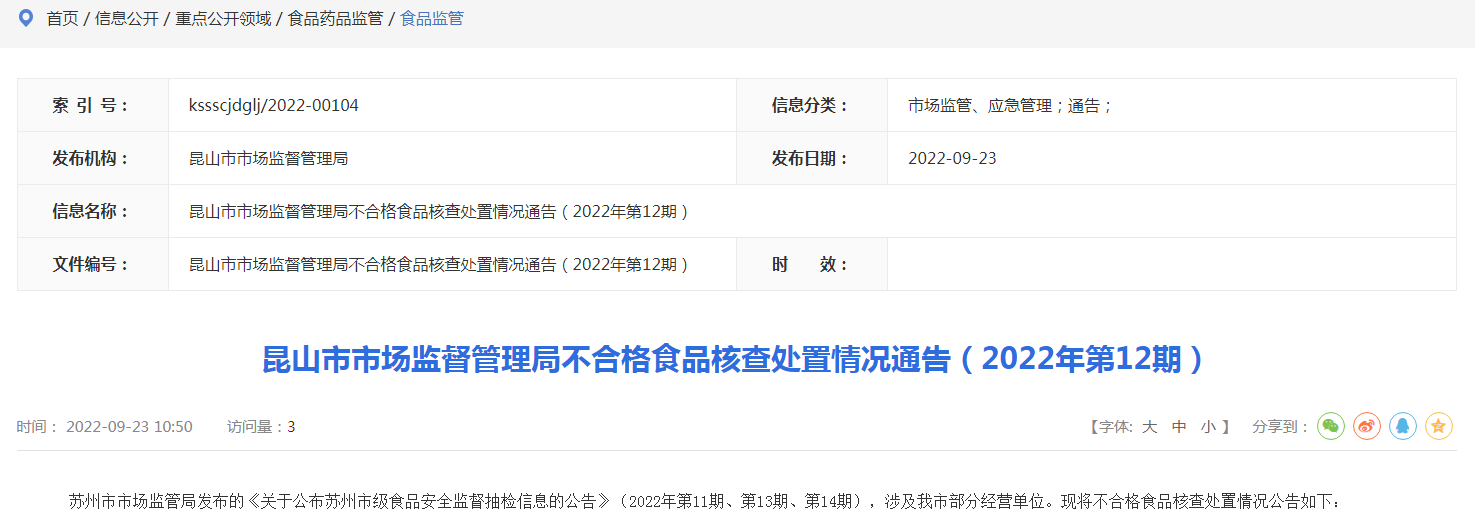Screen dimensions: 1475x517
Task: Set font size to 中 (medium)
Action: click(x=1179, y=427)
